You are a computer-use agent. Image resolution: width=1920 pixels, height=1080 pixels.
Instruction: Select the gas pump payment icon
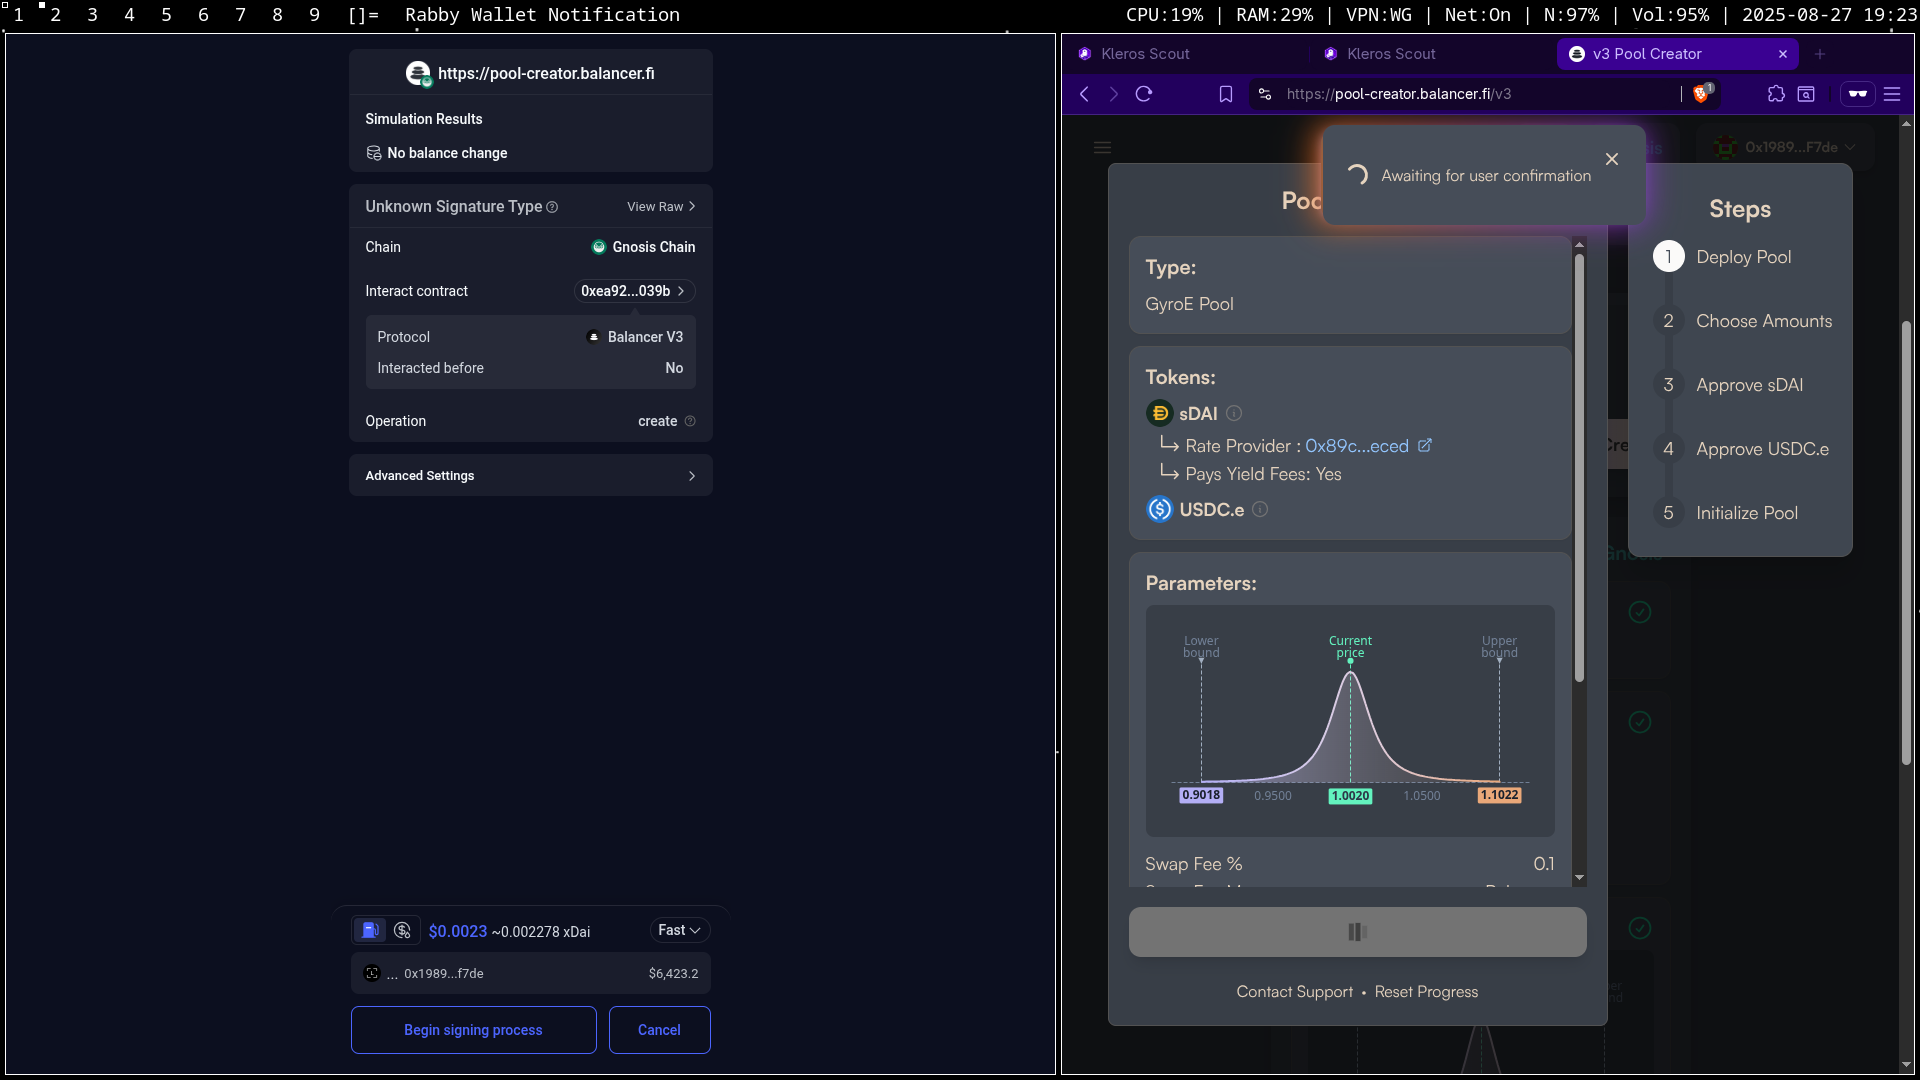(370, 930)
